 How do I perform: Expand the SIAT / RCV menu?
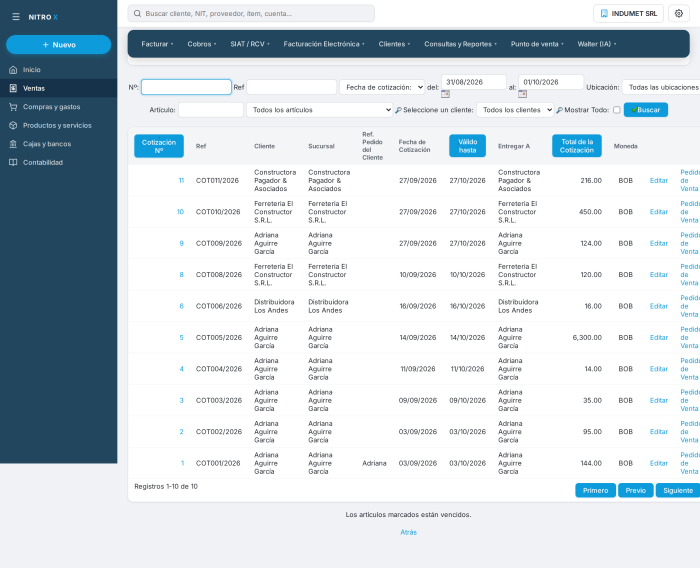point(250,44)
